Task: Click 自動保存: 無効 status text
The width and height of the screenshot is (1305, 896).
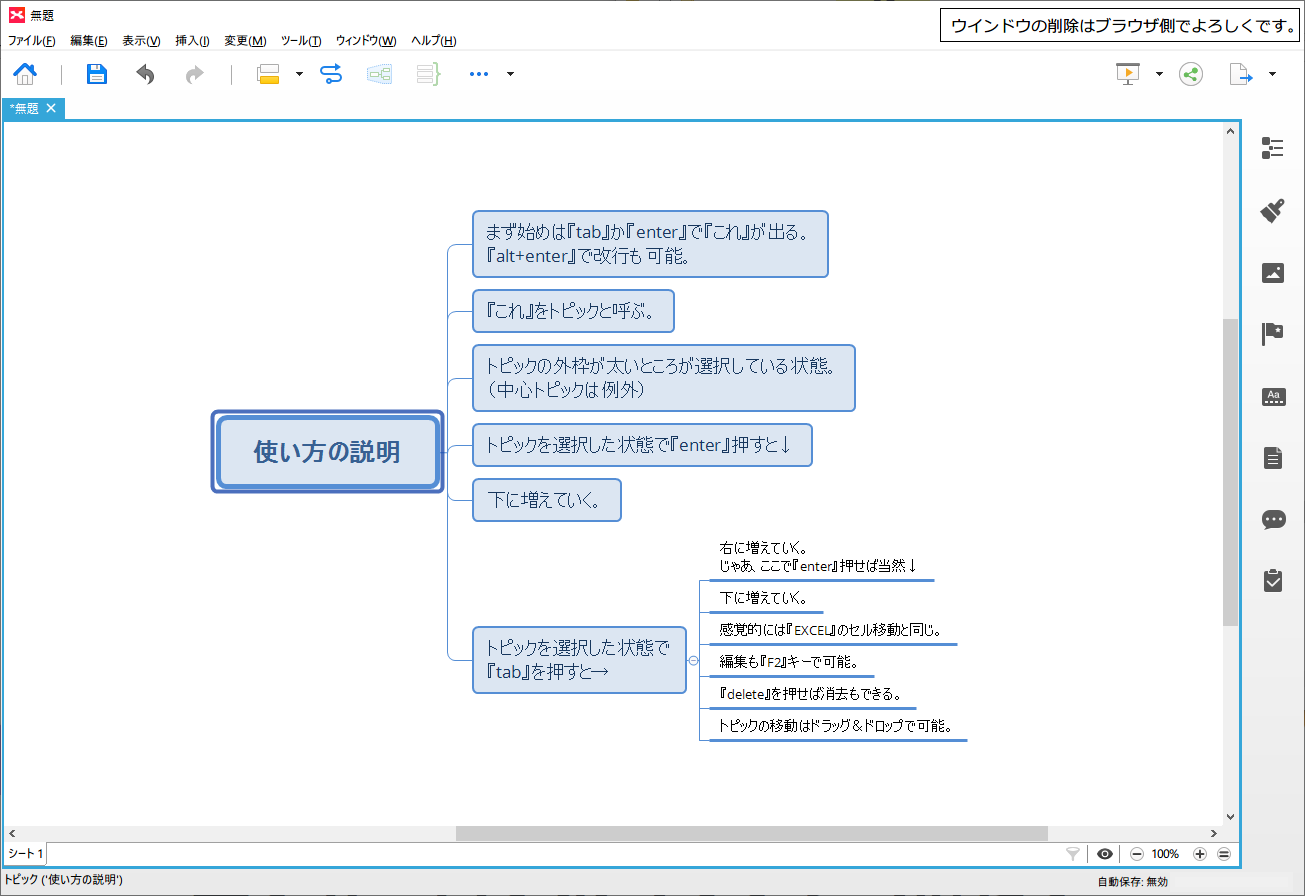Action: point(1132,882)
